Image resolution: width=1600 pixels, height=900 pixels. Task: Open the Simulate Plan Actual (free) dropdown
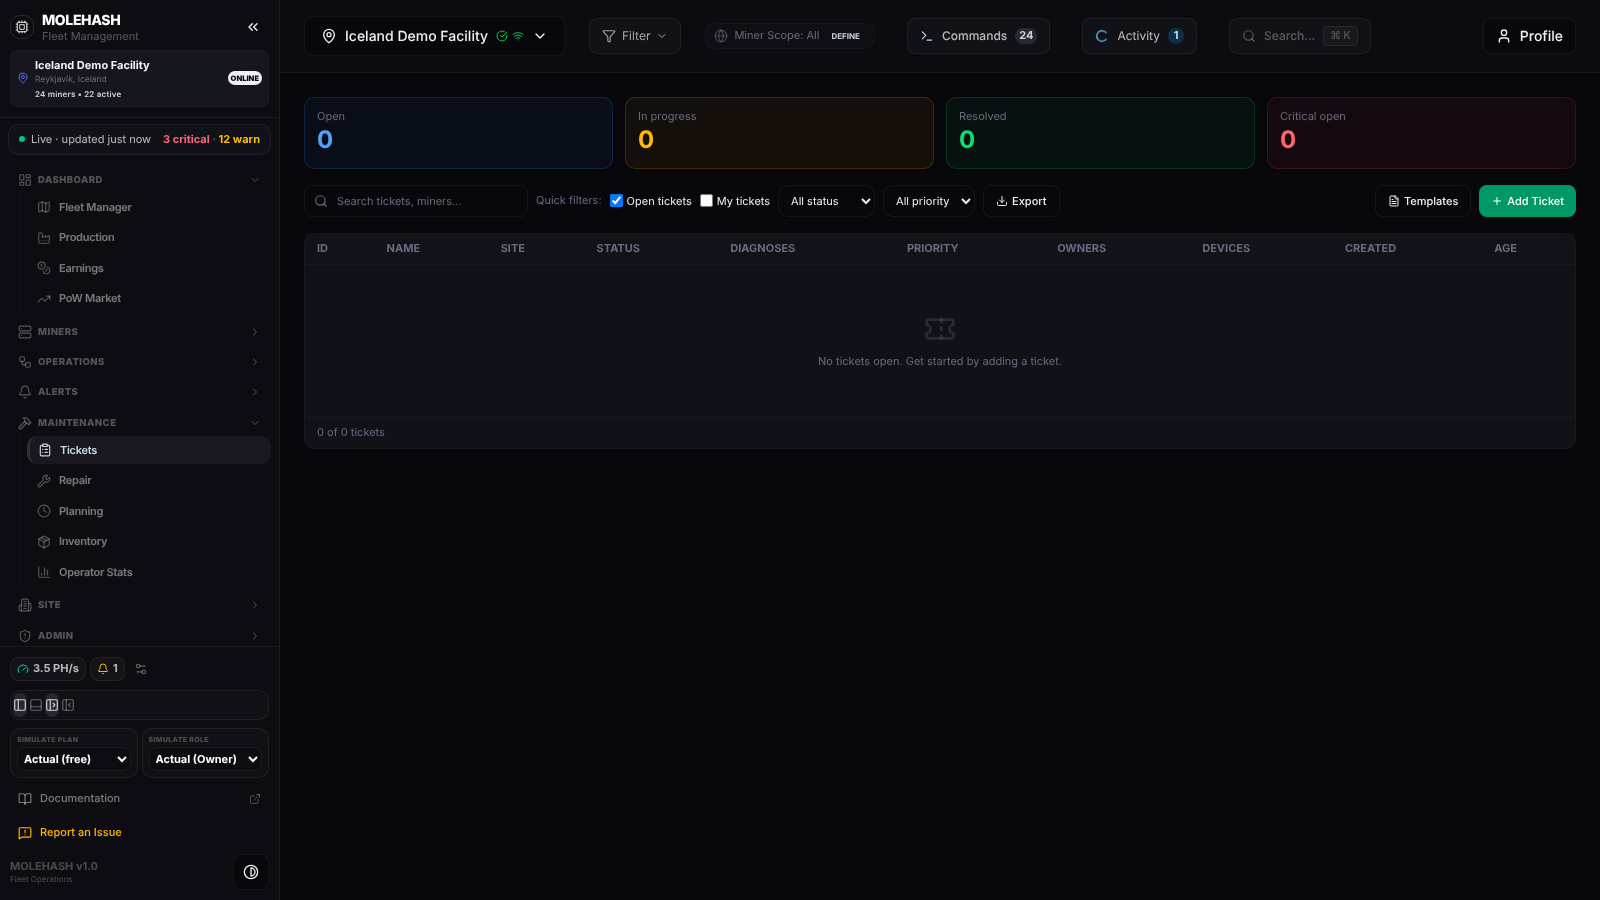(74, 759)
